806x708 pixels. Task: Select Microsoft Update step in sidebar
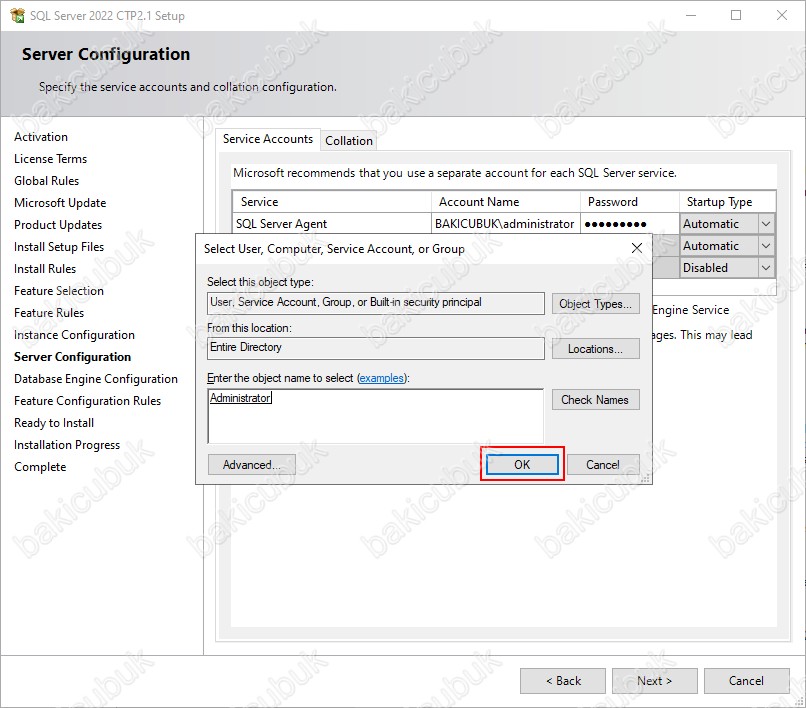pos(60,203)
